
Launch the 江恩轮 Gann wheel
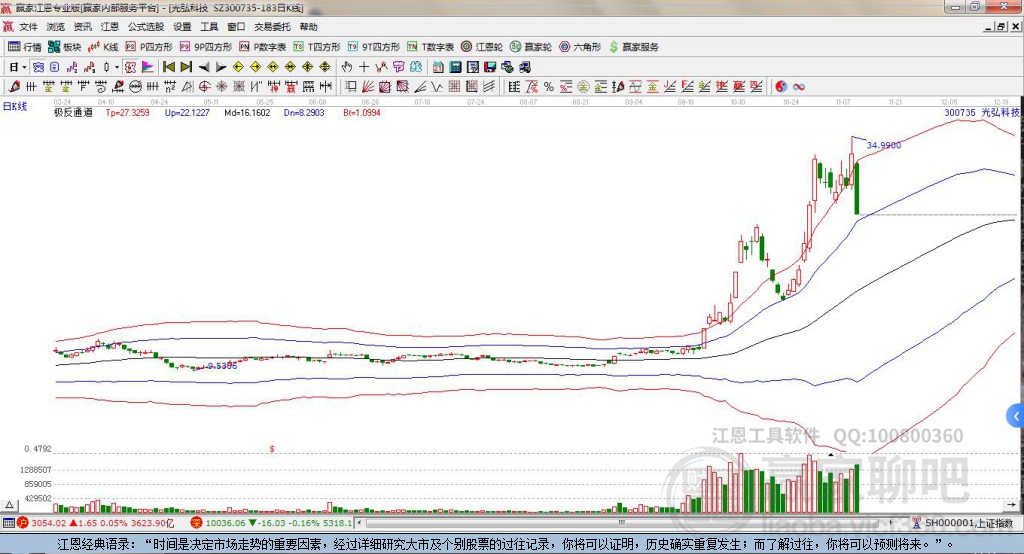(x=482, y=47)
